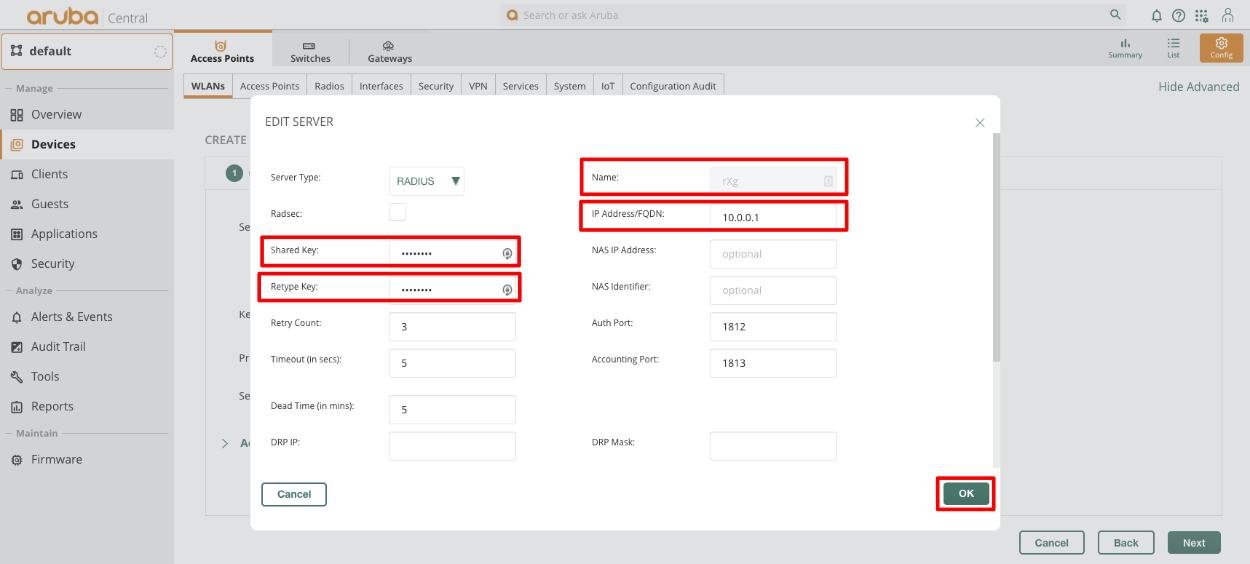Close the Edit Server dialog

click(x=980, y=123)
